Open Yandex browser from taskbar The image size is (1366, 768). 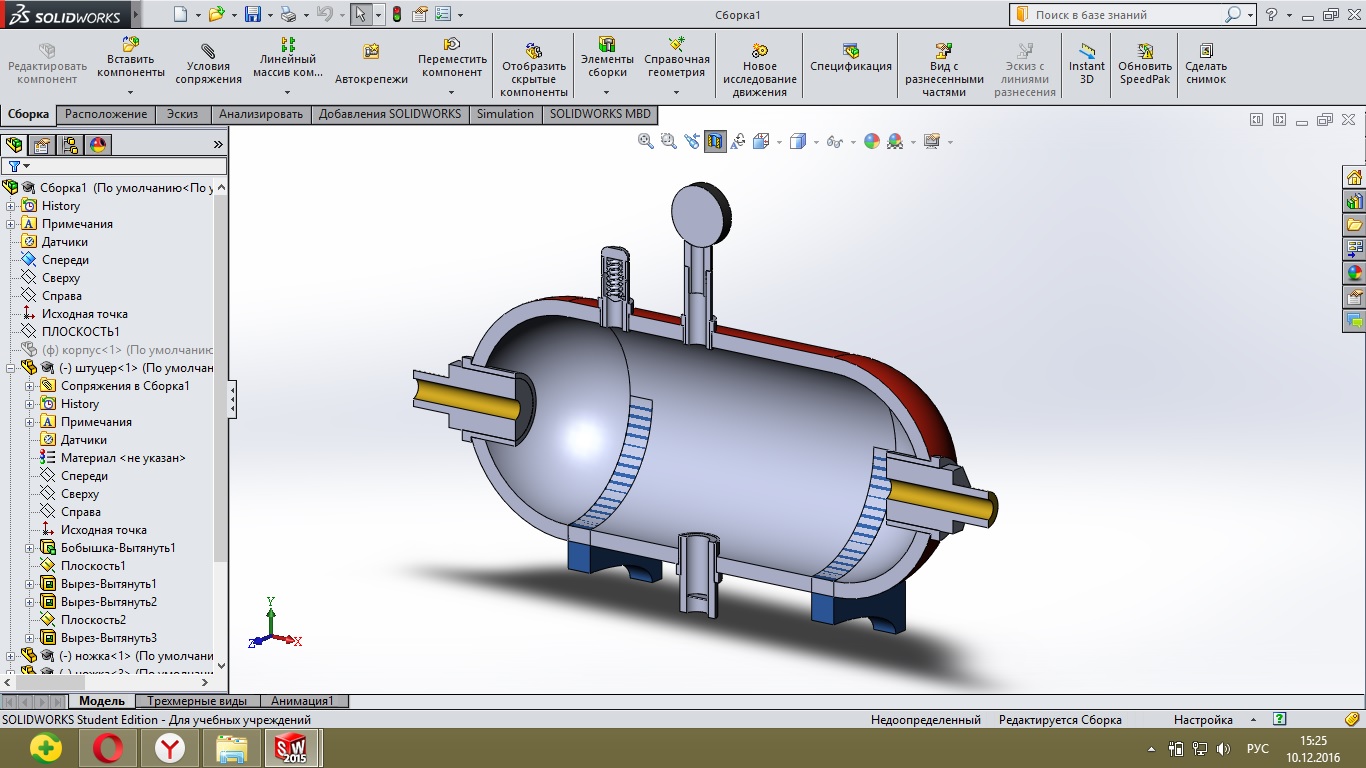pos(170,748)
